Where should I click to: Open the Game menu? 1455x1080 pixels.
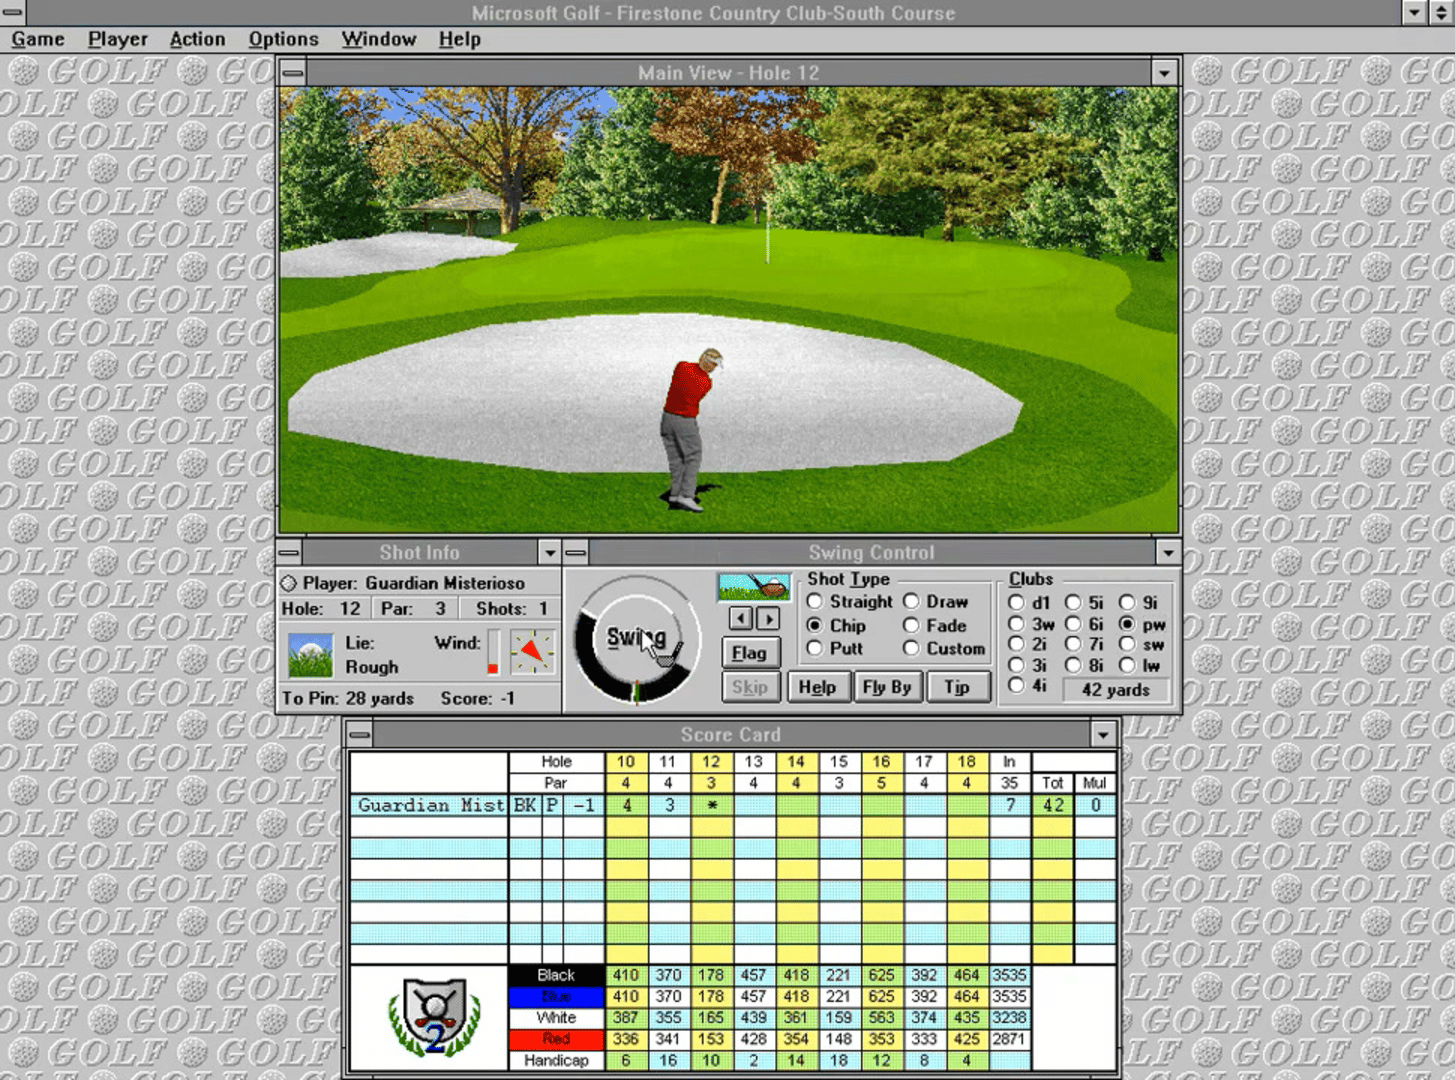[x=38, y=39]
